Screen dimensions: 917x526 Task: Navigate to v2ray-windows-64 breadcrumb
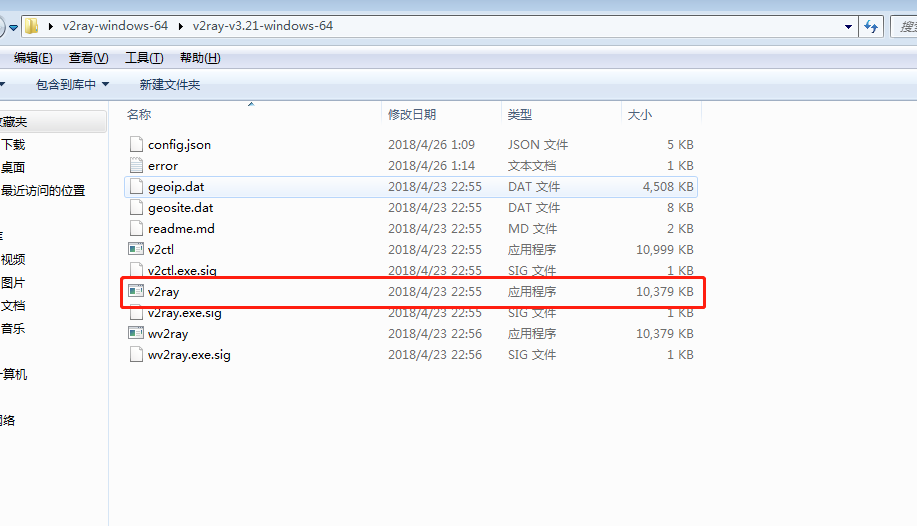pos(115,26)
